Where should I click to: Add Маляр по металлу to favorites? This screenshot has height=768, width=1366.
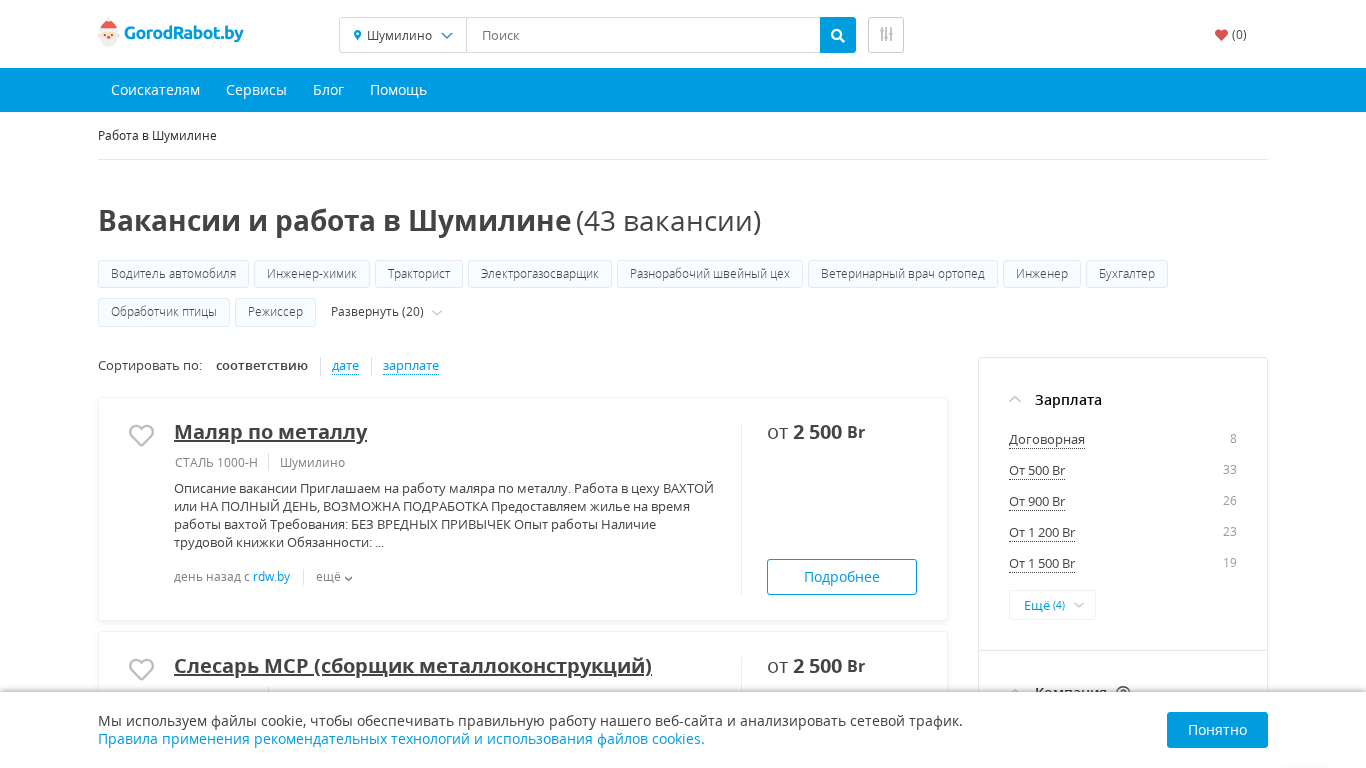tap(141, 435)
